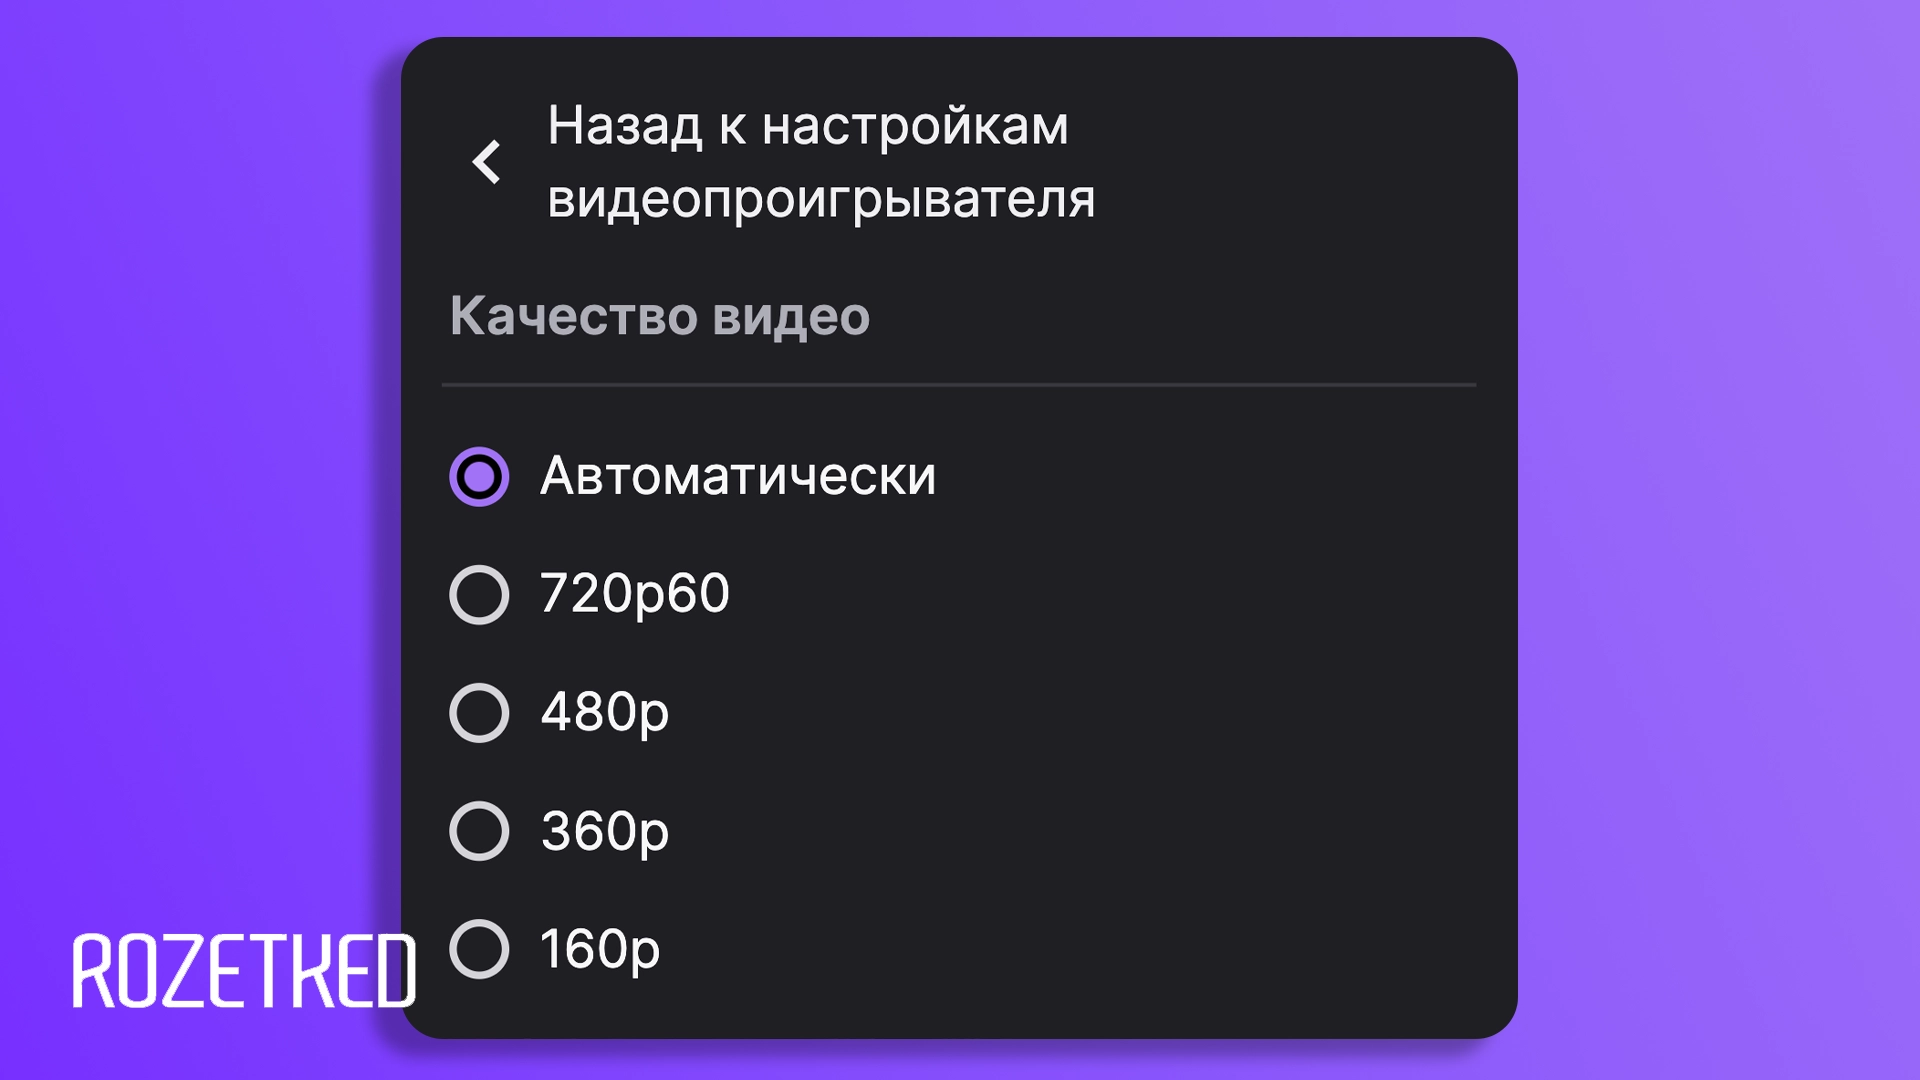Click the 160p option label
This screenshot has width=1920, height=1080.
(x=598, y=948)
